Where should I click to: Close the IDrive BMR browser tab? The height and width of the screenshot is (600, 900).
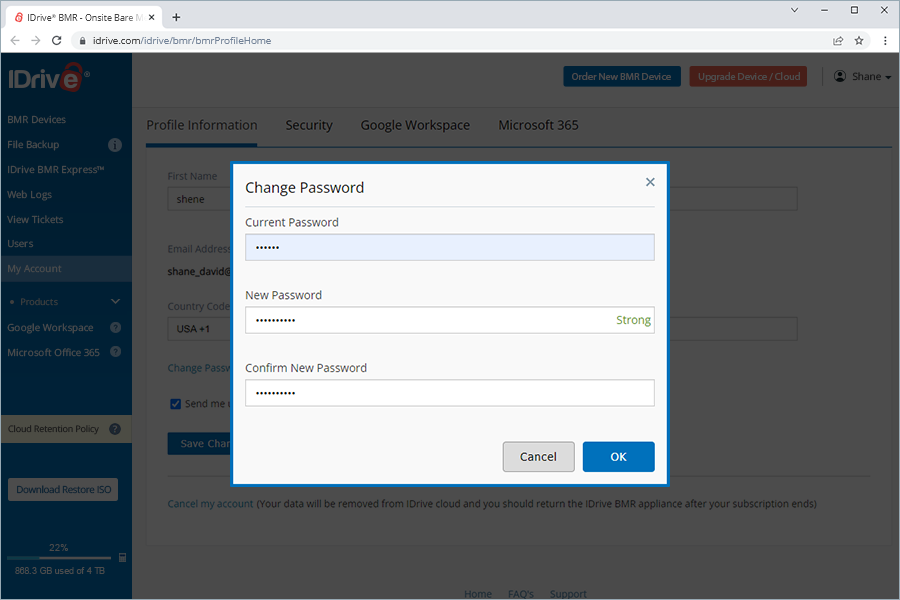152,17
